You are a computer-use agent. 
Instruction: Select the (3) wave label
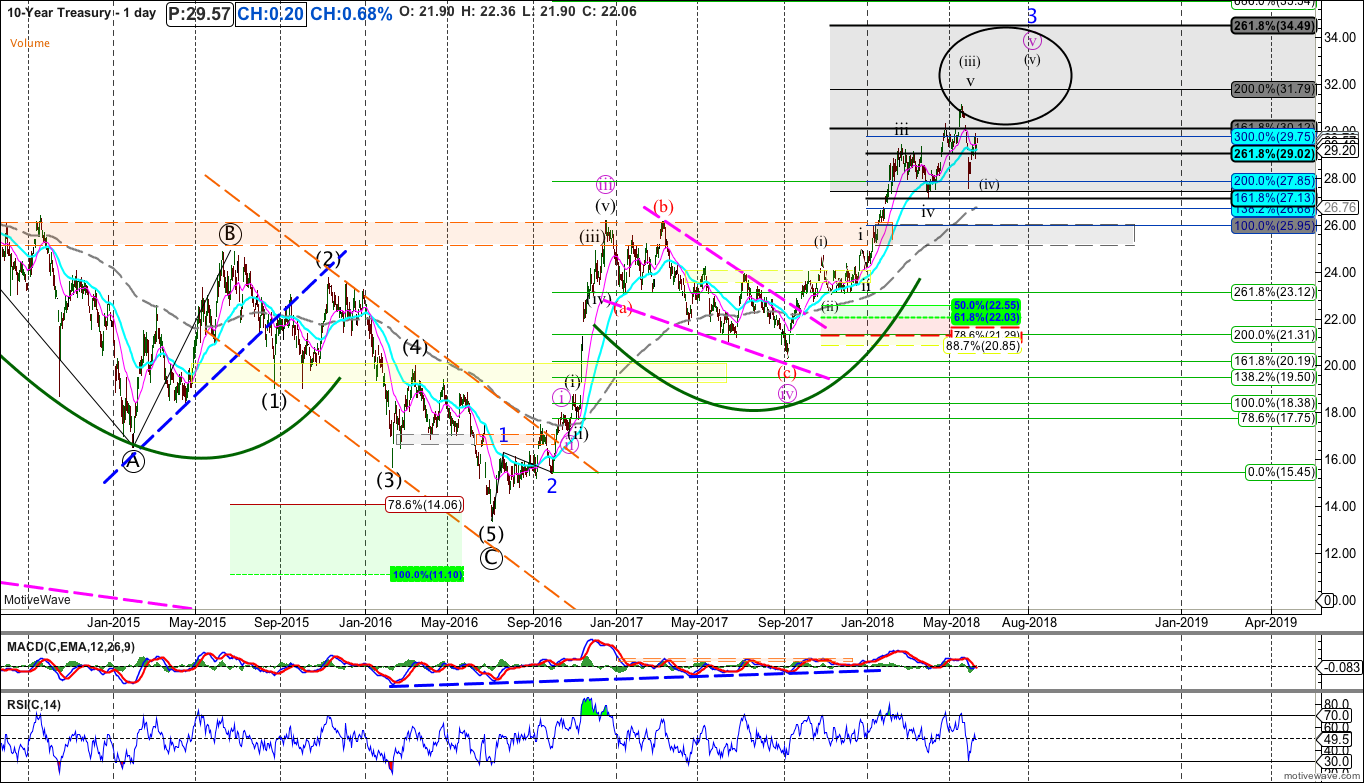389,479
